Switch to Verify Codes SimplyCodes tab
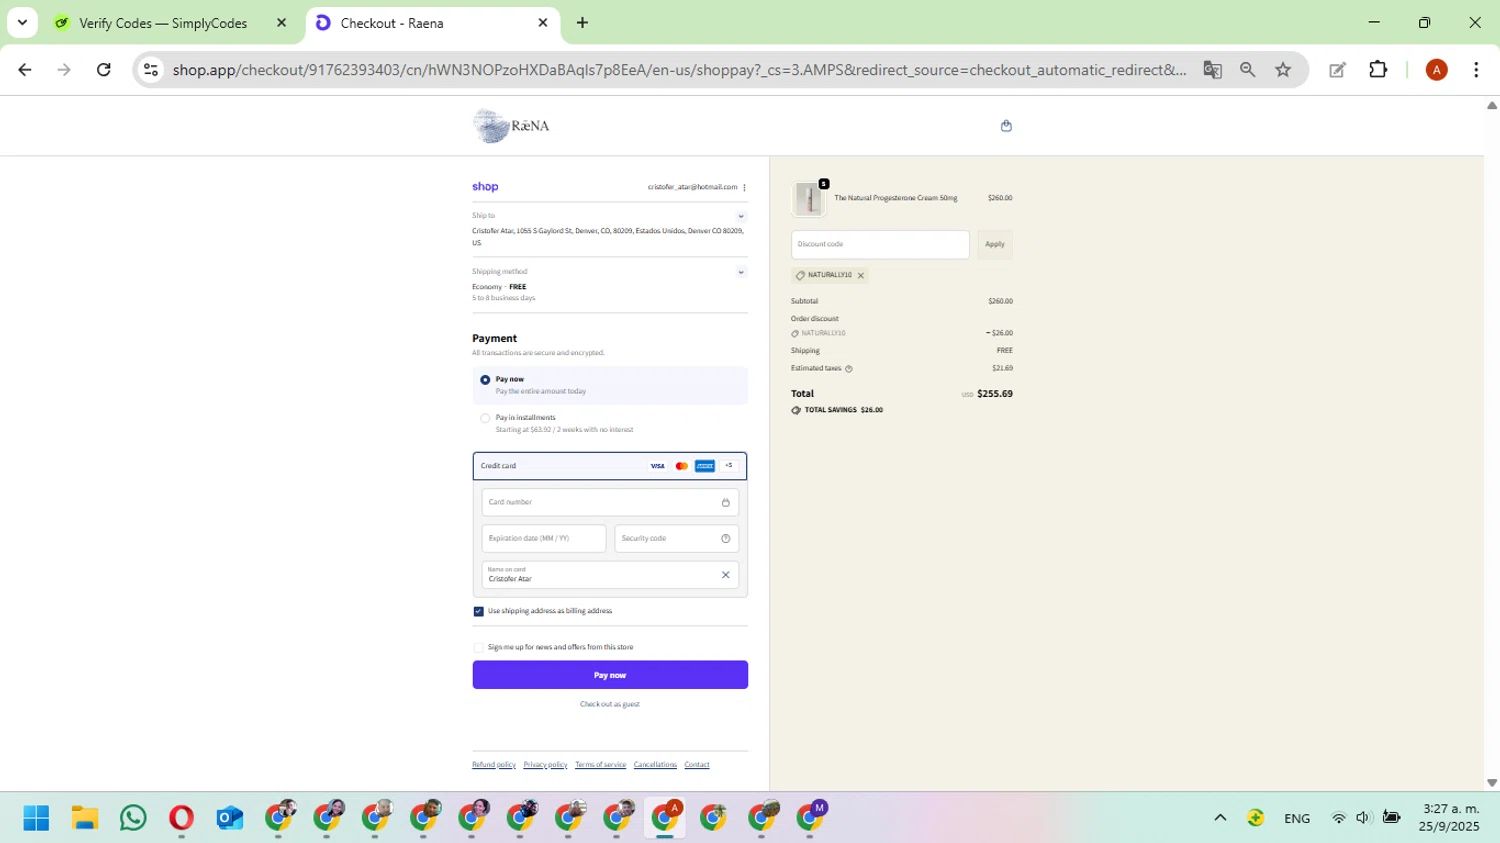The width and height of the screenshot is (1500, 843). click(171, 23)
